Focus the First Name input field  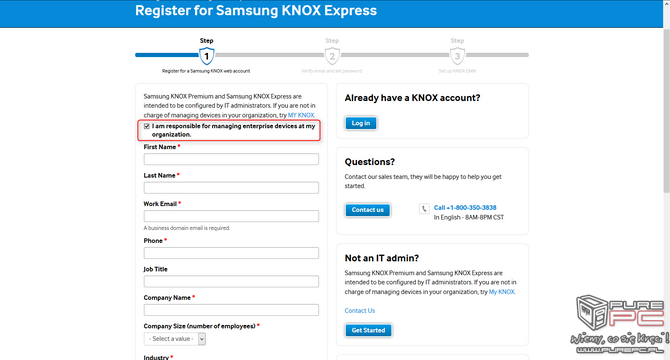pyautogui.click(x=231, y=159)
